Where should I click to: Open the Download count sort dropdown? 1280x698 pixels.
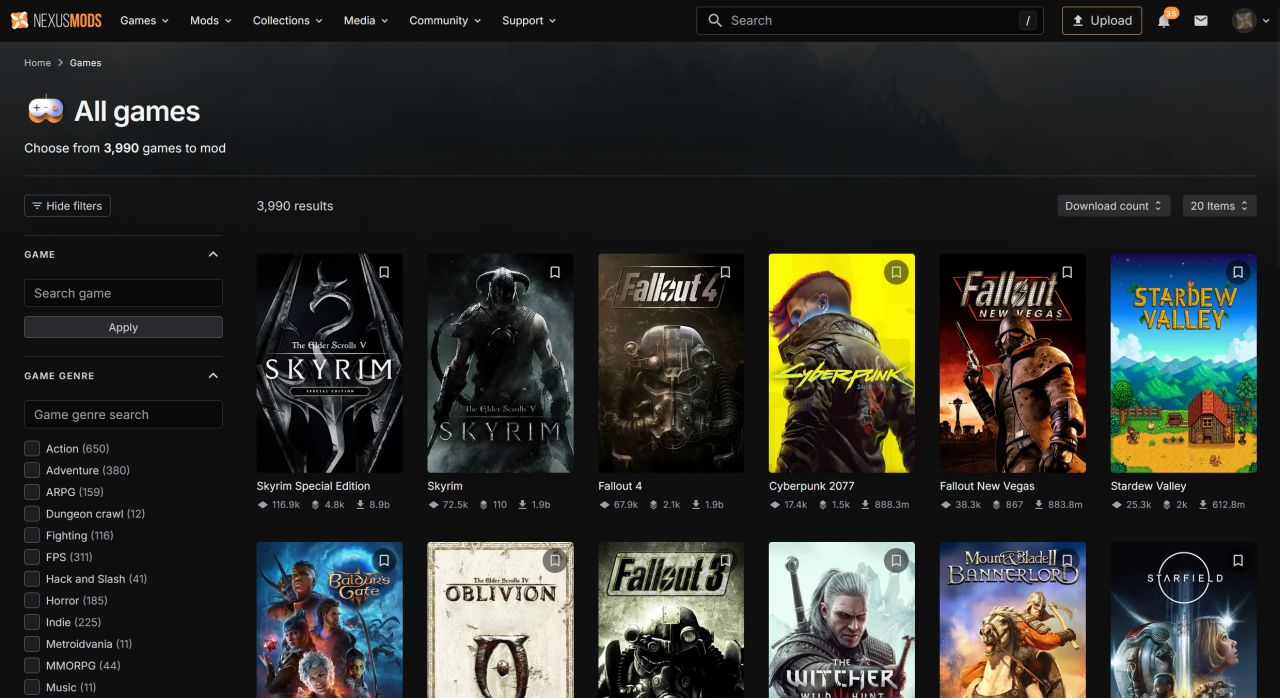click(x=1113, y=206)
